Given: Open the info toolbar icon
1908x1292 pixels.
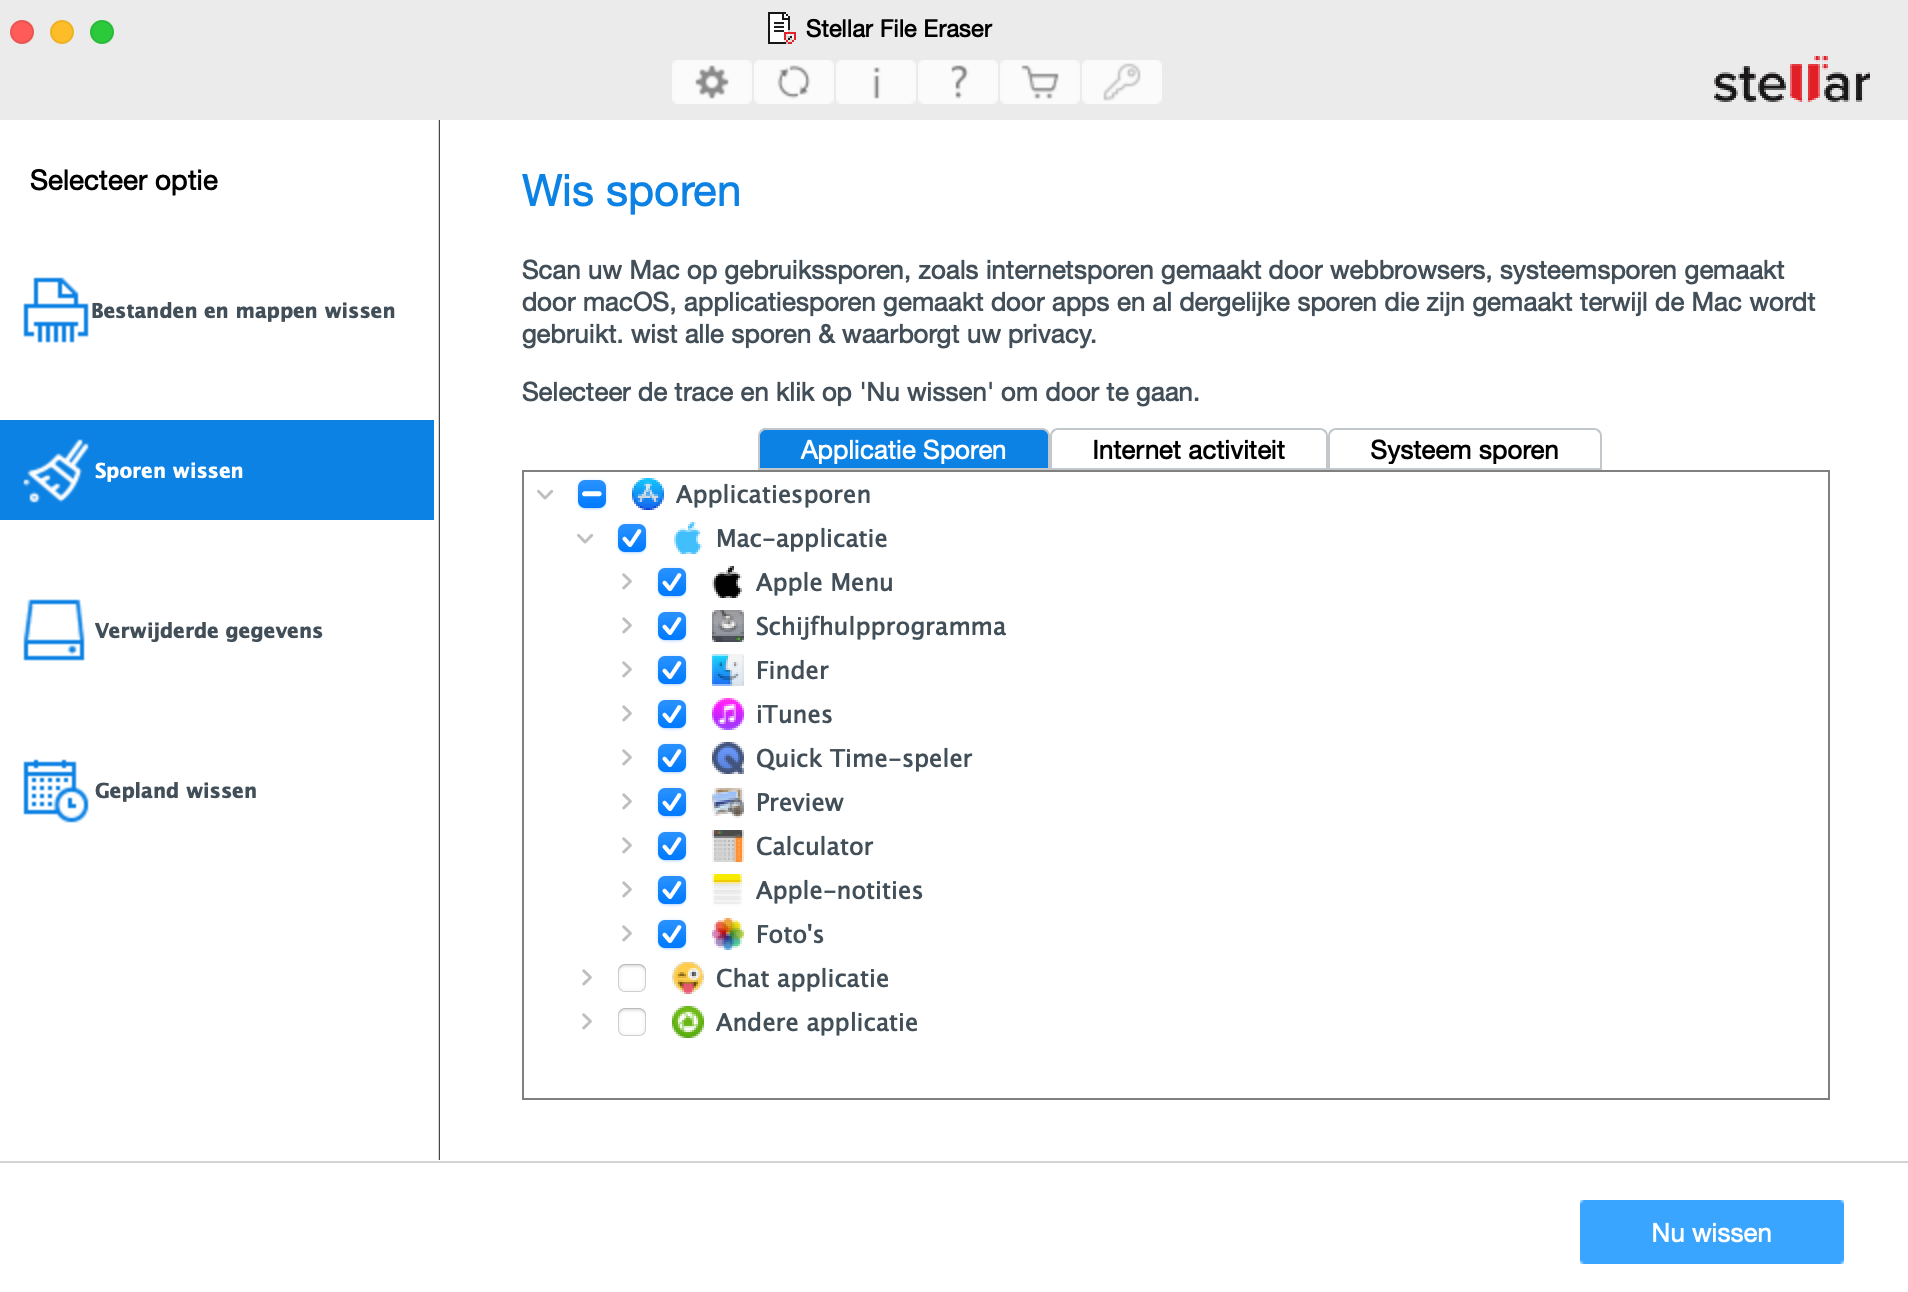Looking at the screenshot, I should click(x=876, y=82).
